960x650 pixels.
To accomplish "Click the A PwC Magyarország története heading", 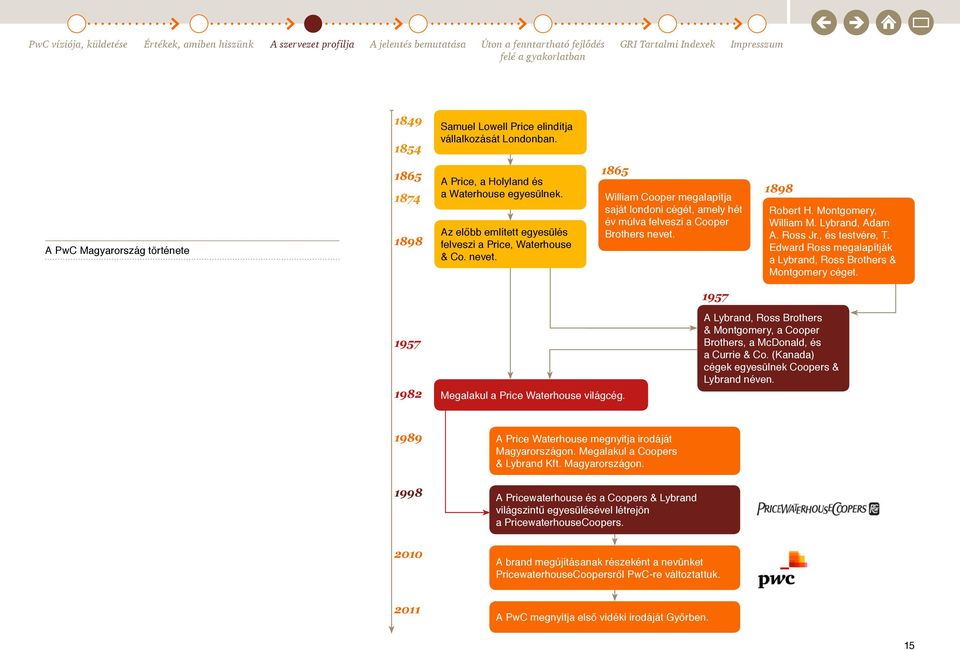I will [117, 250].
